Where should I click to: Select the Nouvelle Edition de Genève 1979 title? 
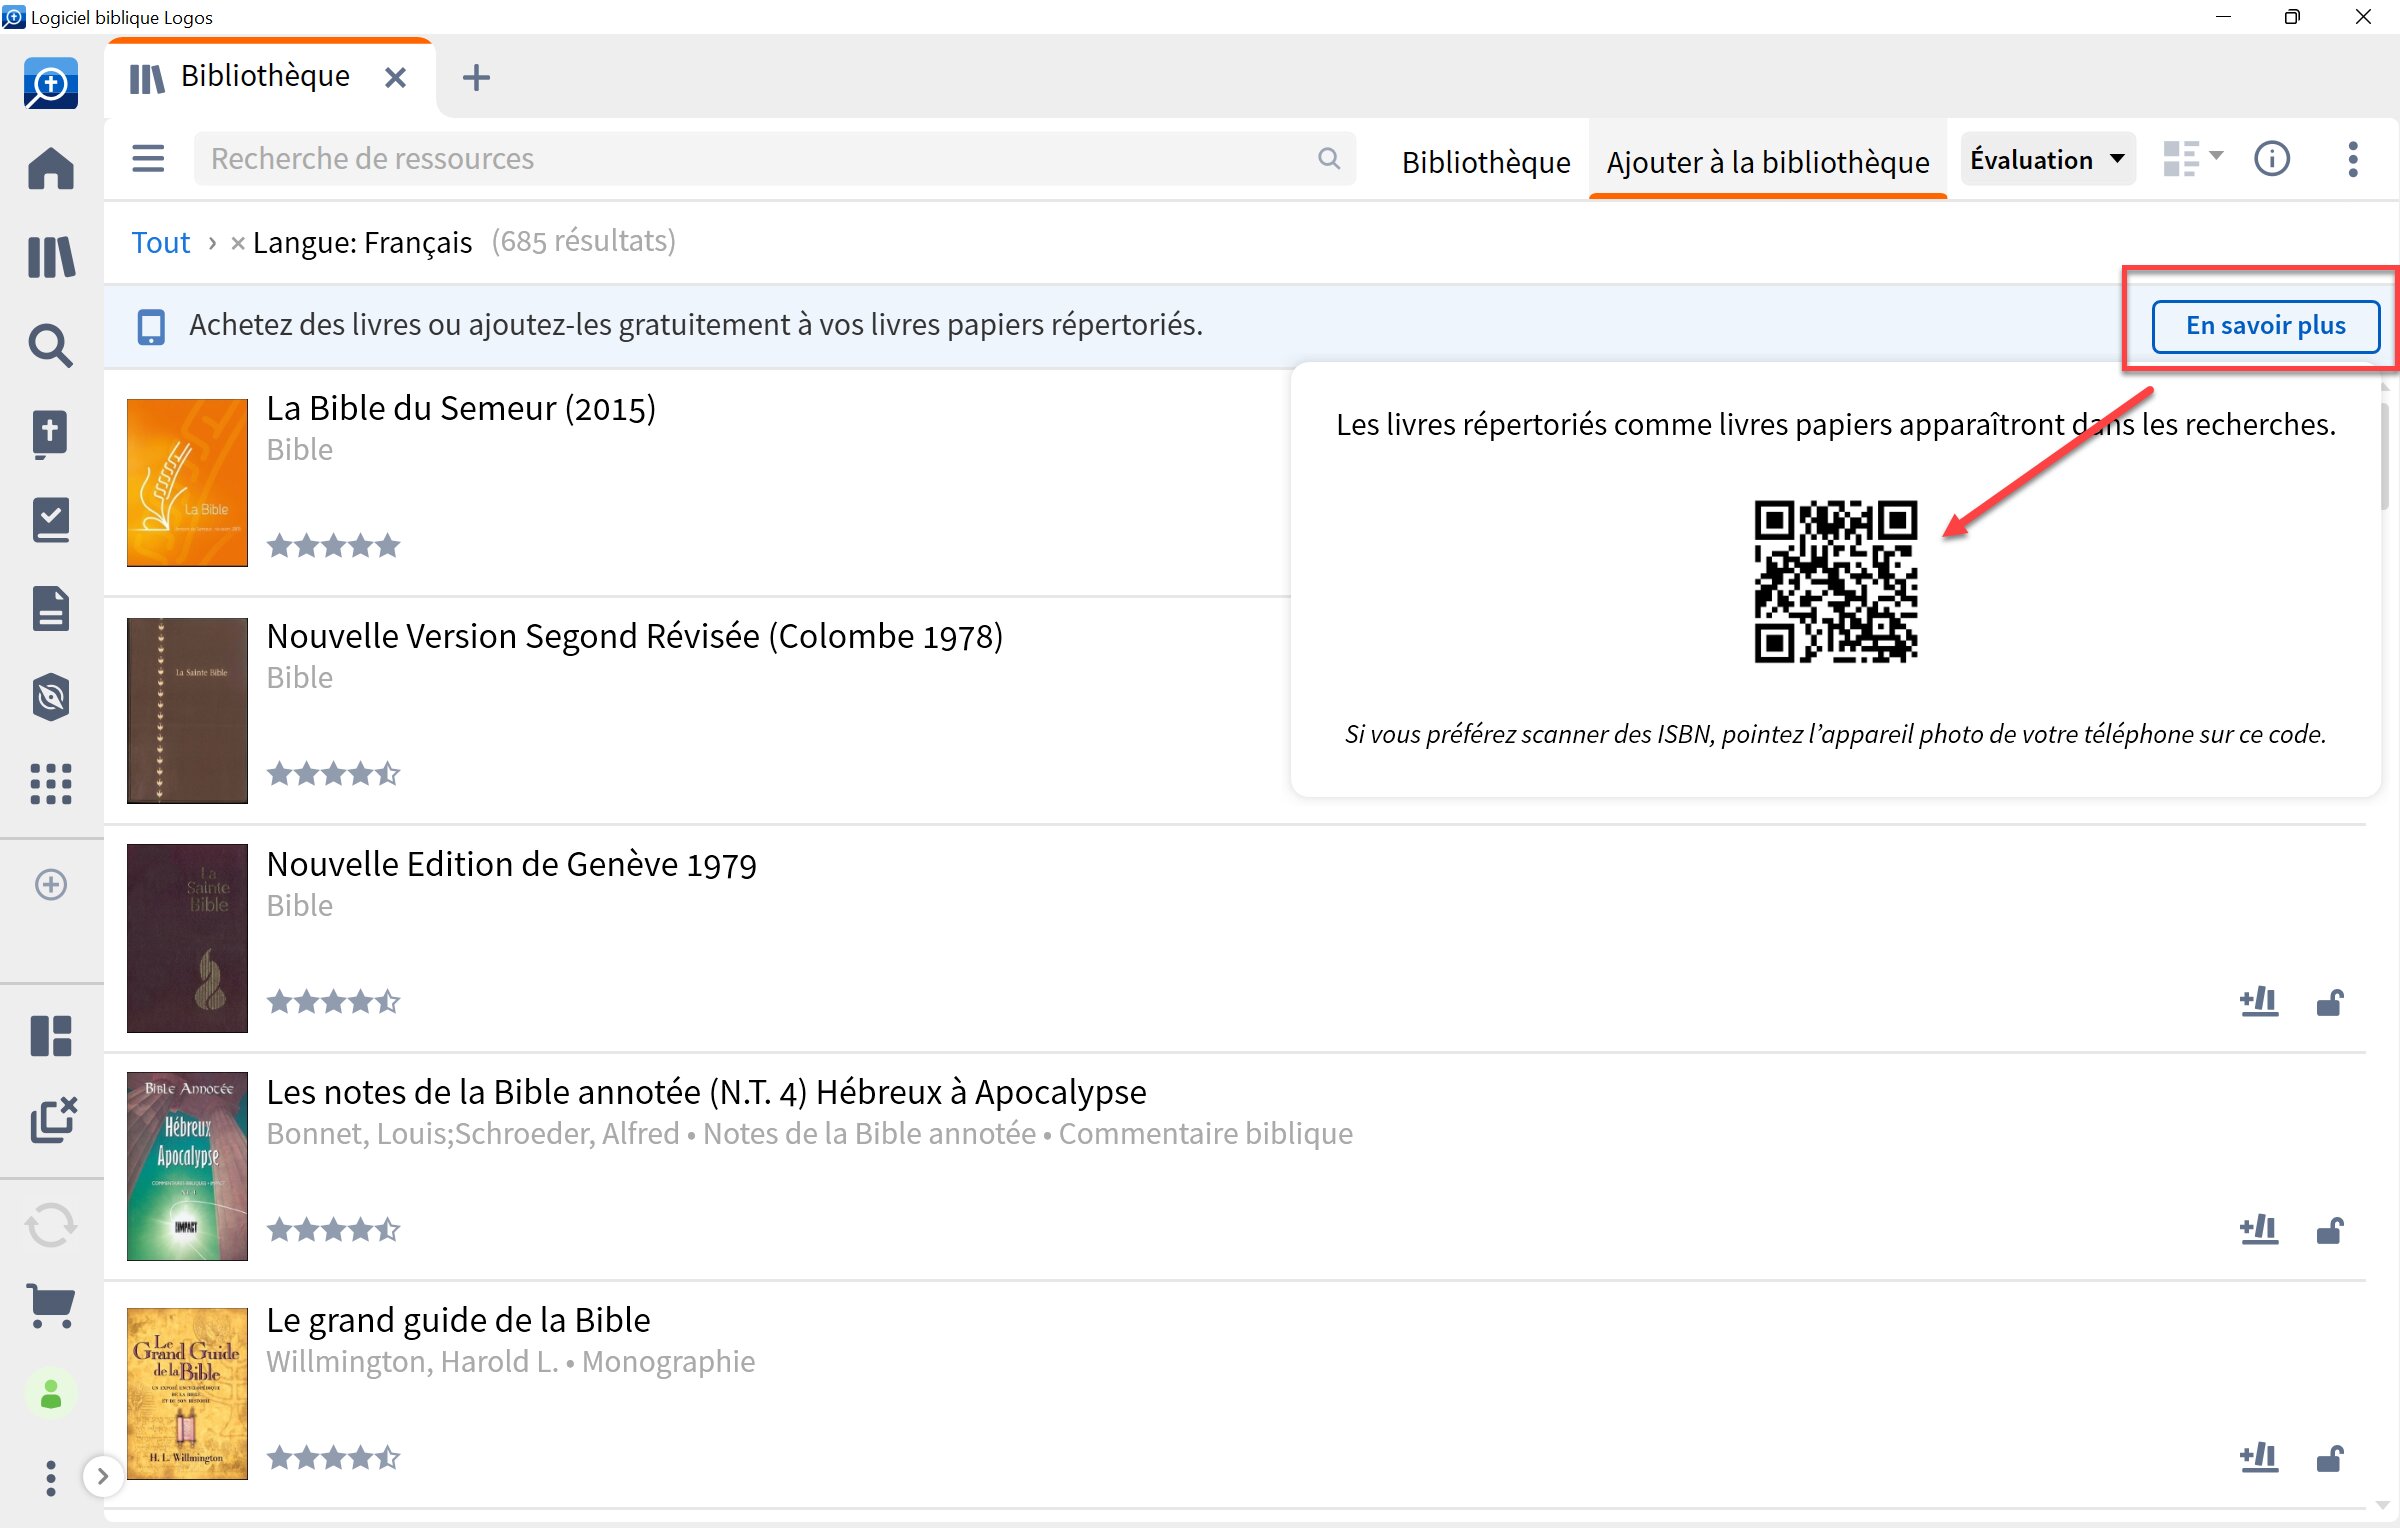pyautogui.click(x=511, y=865)
